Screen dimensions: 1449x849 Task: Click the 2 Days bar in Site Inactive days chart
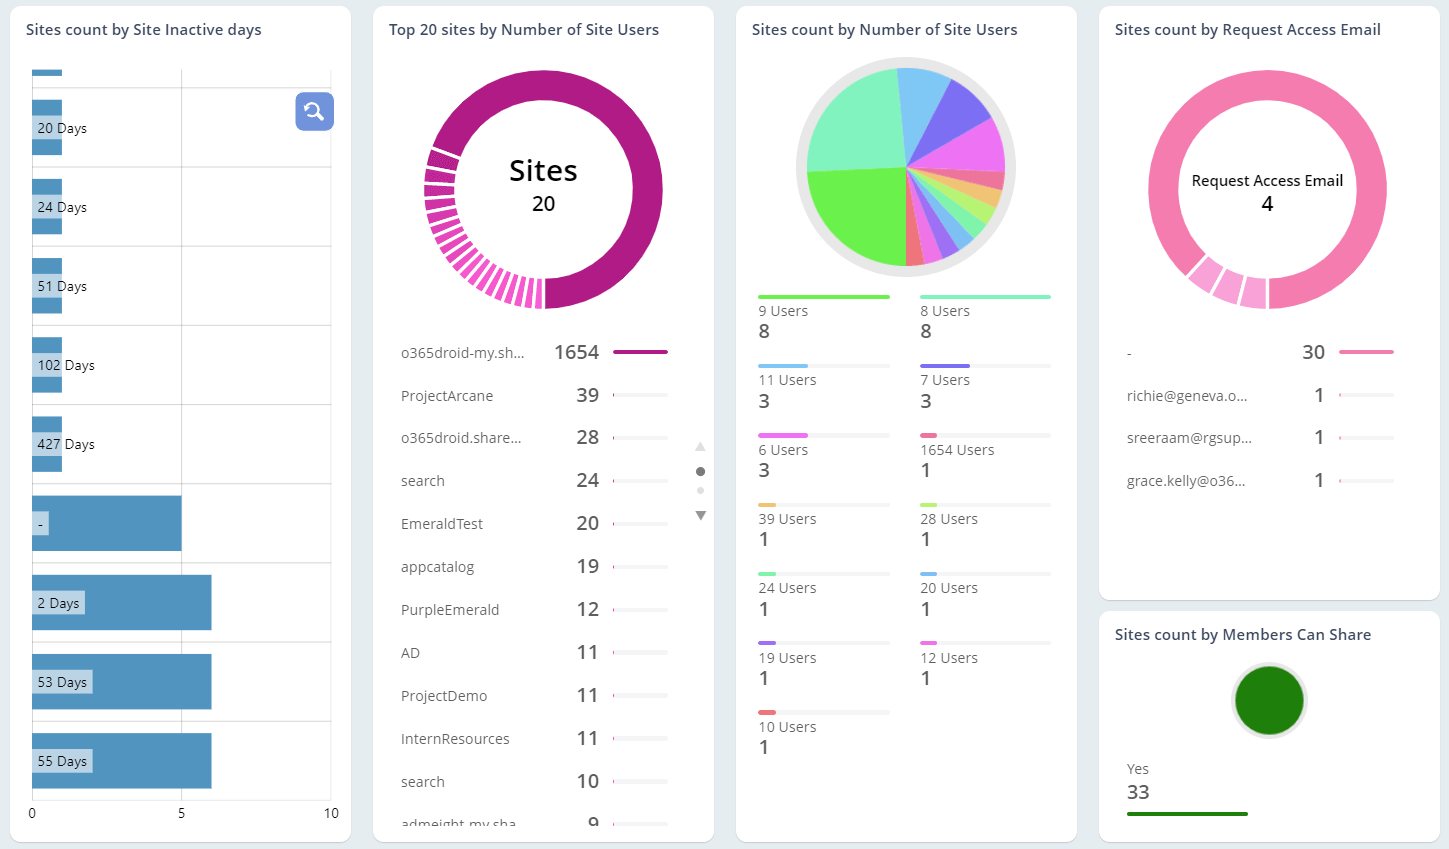(120, 602)
